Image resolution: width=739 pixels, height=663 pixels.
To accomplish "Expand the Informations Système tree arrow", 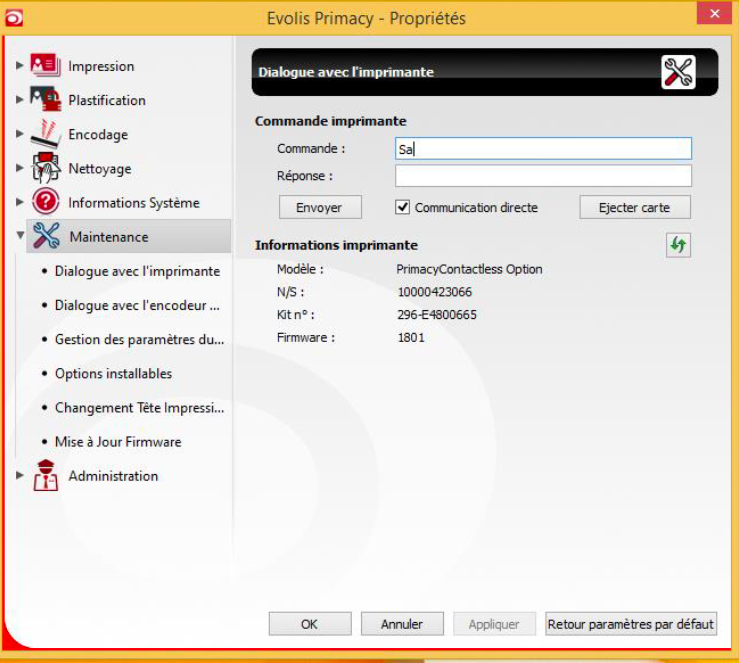I will coord(19,202).
